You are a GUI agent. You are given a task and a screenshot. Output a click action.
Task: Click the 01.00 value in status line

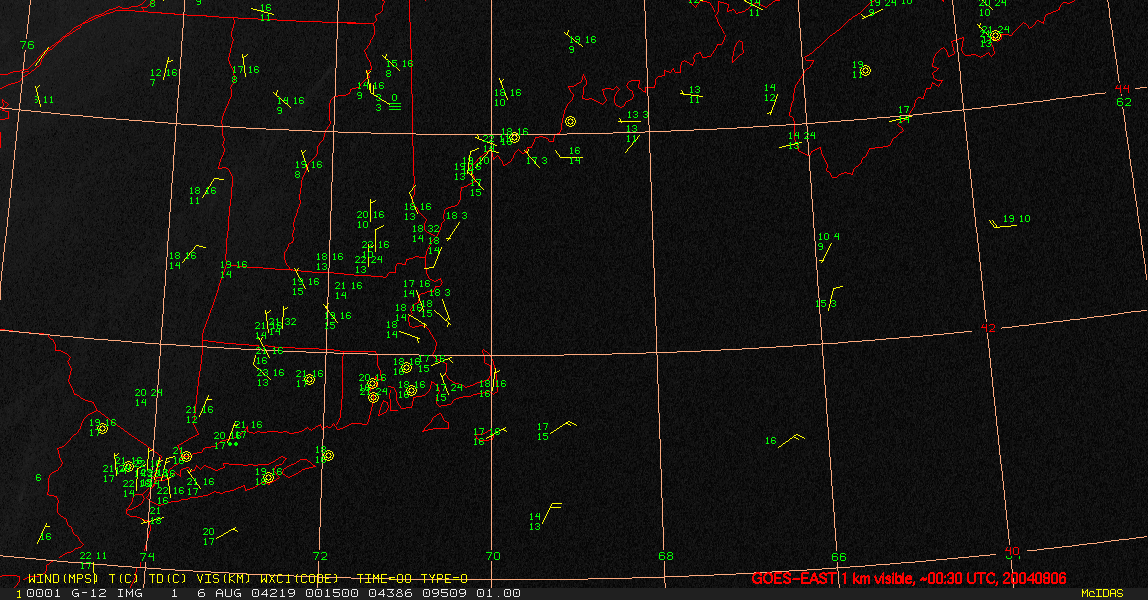point(499,593)
